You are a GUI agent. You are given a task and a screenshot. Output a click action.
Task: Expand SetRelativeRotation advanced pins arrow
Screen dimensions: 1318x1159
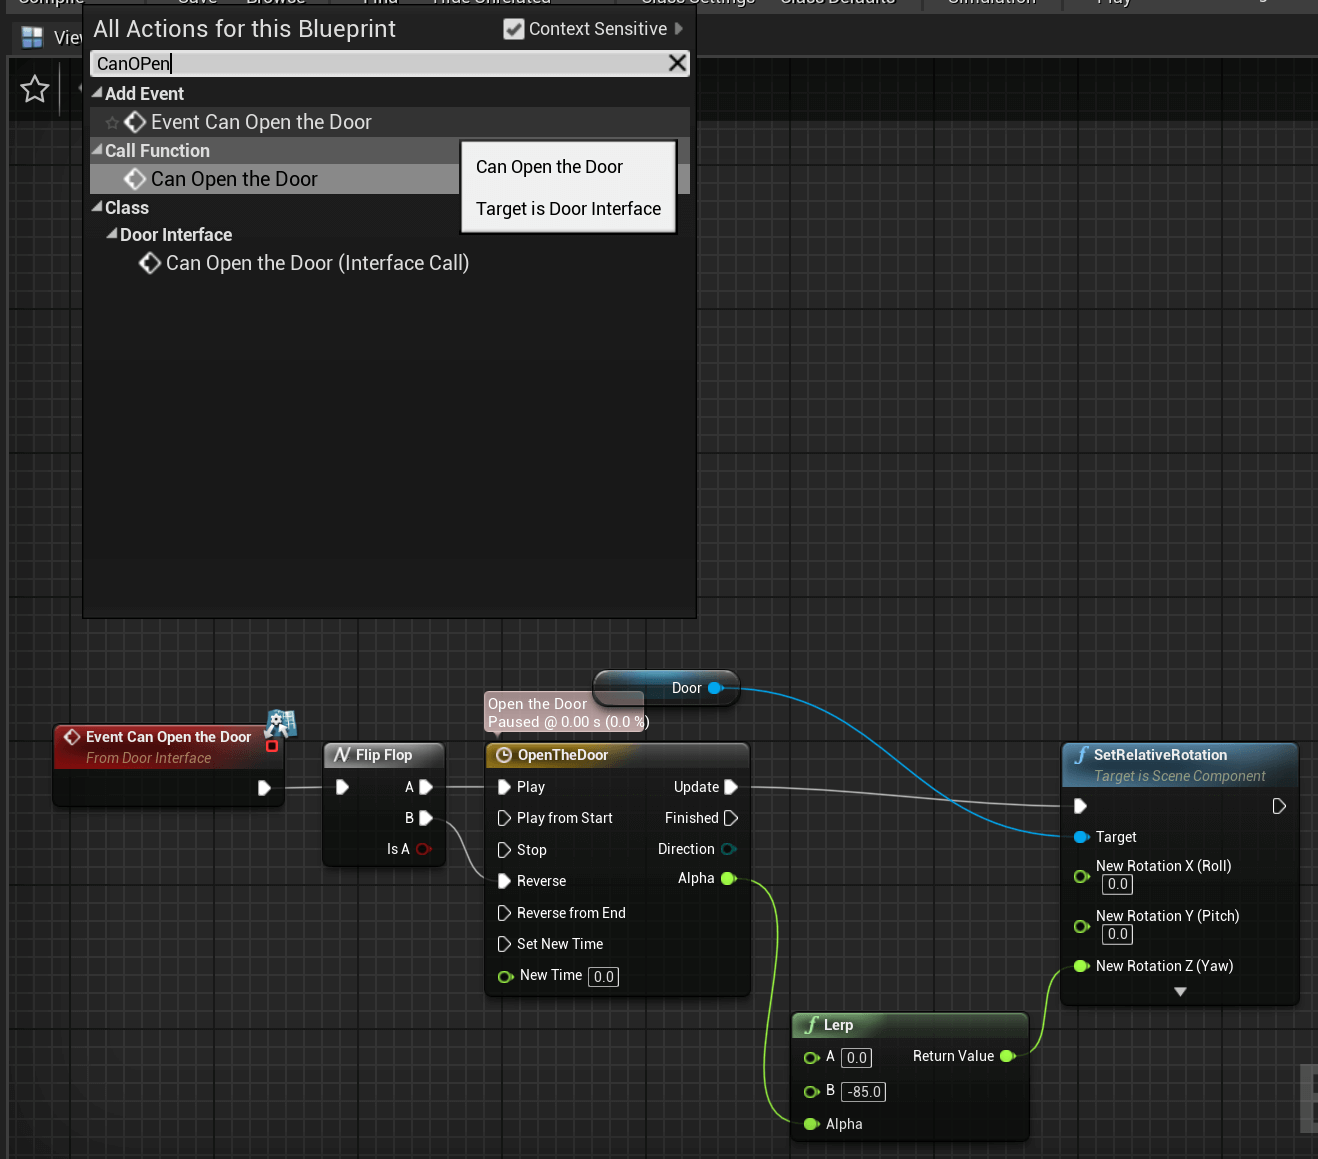coord(1180,992)
